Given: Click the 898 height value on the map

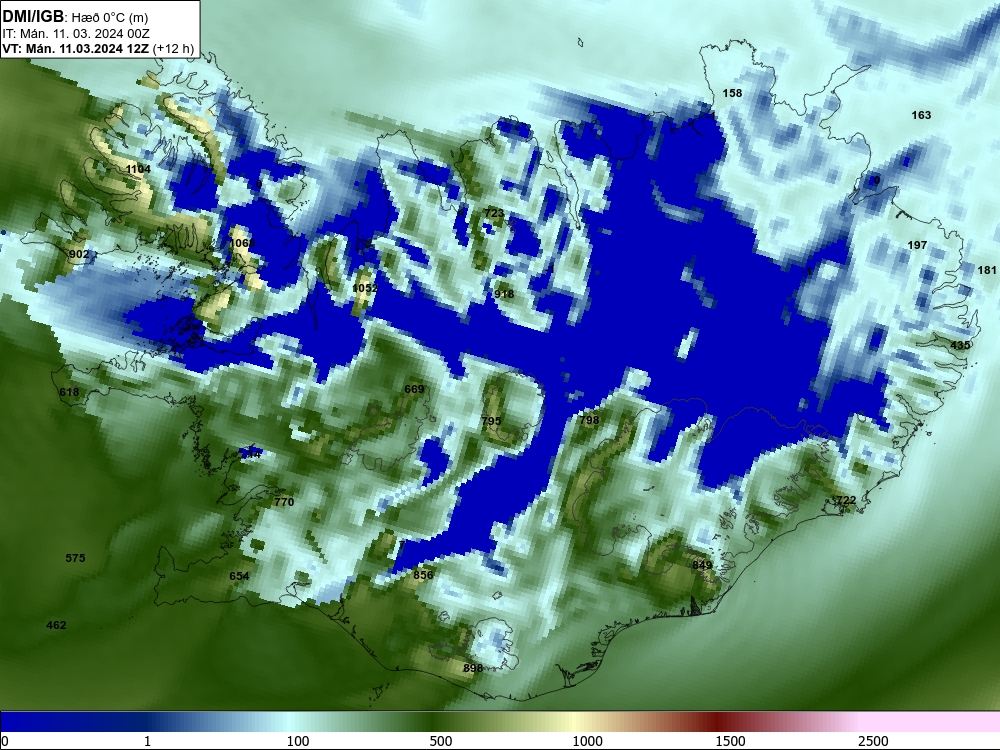Looking at the screenshot, I should coord(473,668).
